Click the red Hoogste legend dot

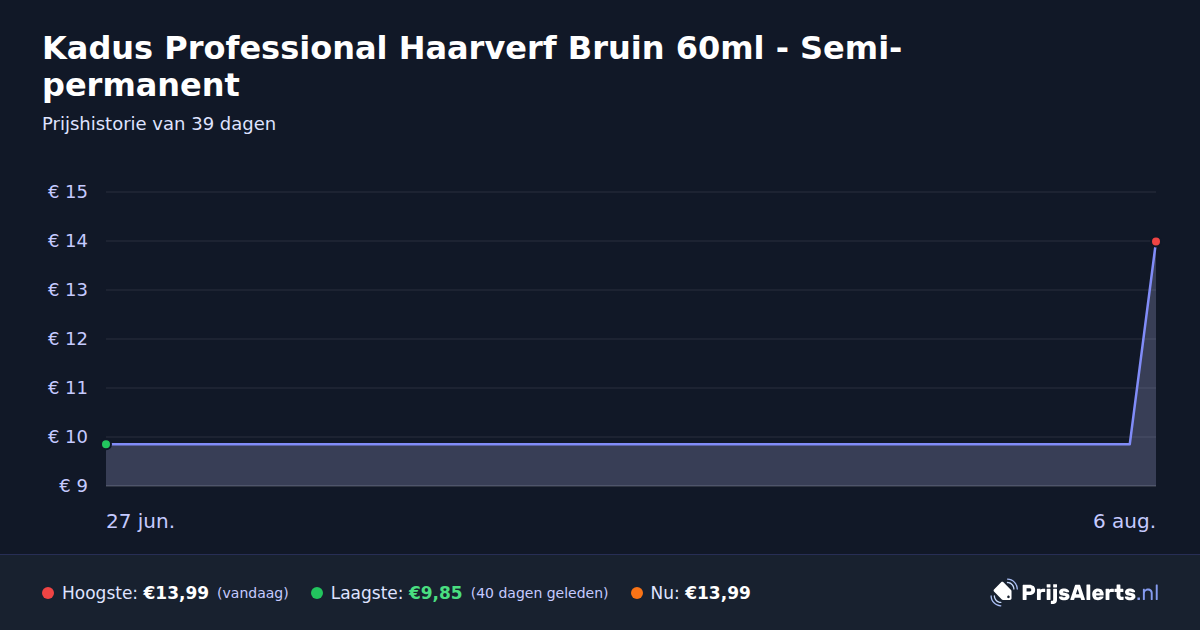tap(48, 593)
